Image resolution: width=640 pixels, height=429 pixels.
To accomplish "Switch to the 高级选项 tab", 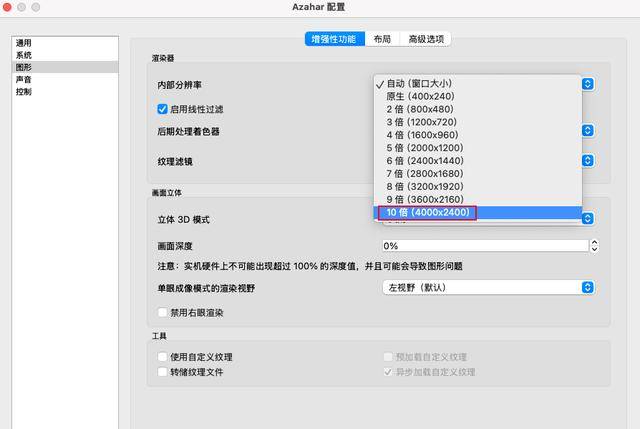I will point(426,39).
